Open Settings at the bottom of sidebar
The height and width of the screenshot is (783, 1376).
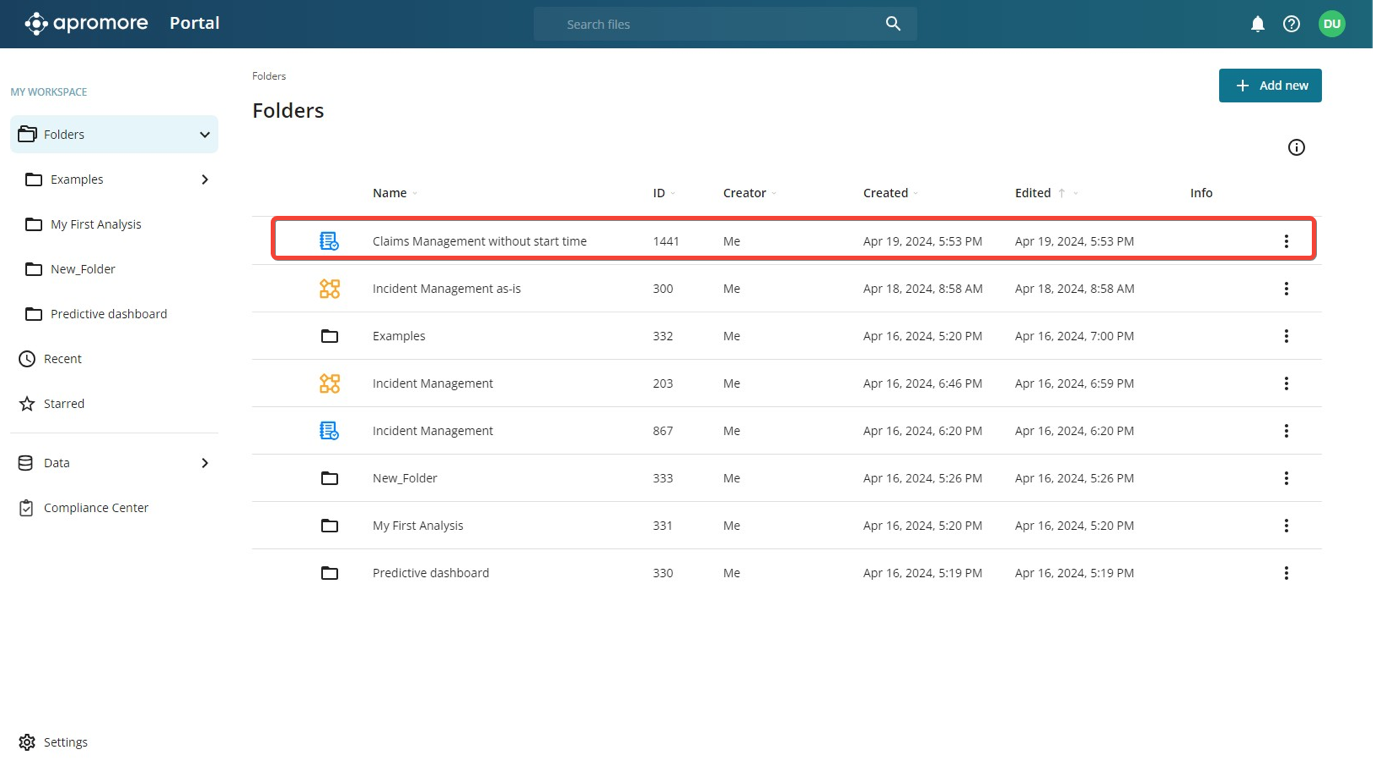(65, 742)
